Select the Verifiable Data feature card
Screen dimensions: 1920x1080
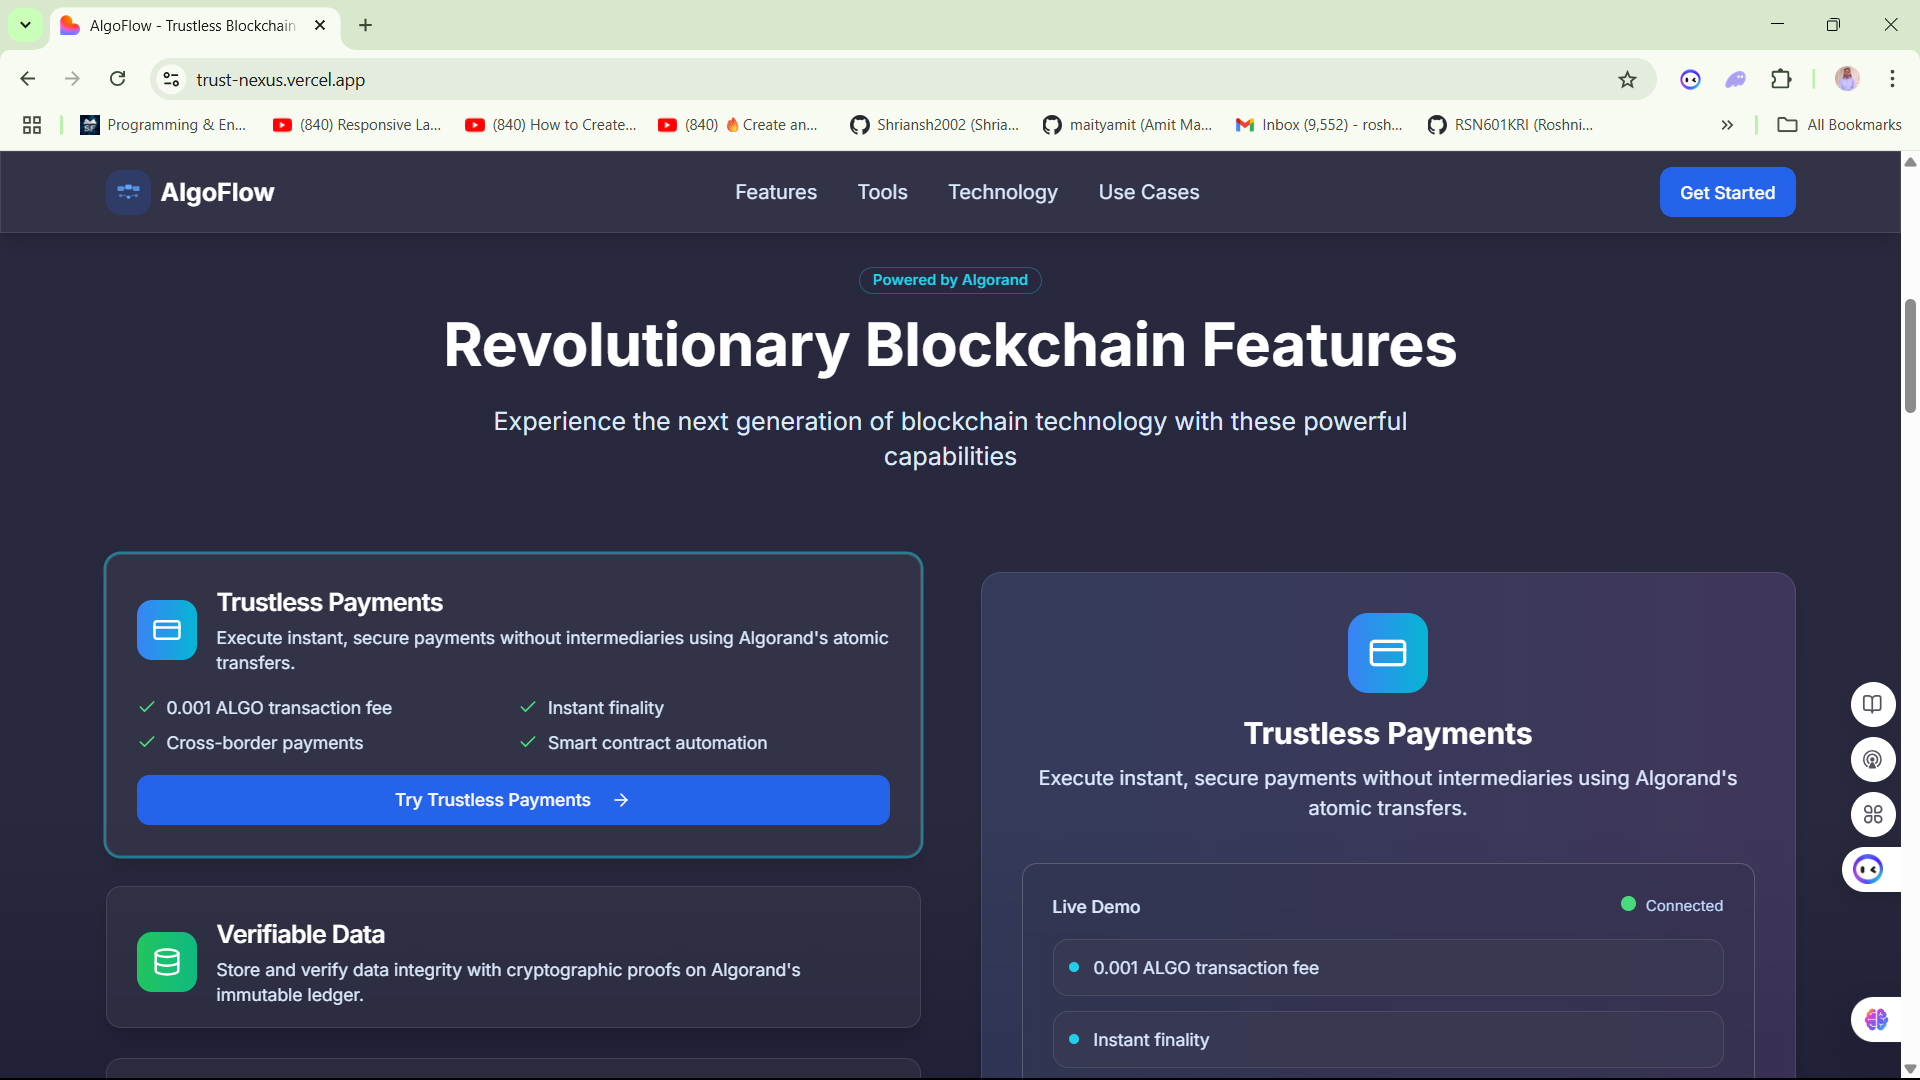(x=512, y=957)
